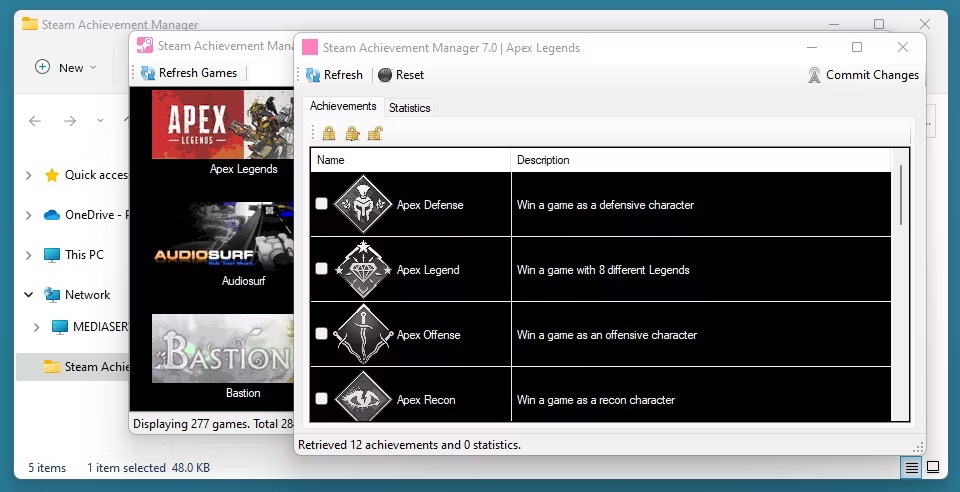Click the folder icon in the File Explorer title bar
The height and width of the screenshot is (492, 960).
29,24
